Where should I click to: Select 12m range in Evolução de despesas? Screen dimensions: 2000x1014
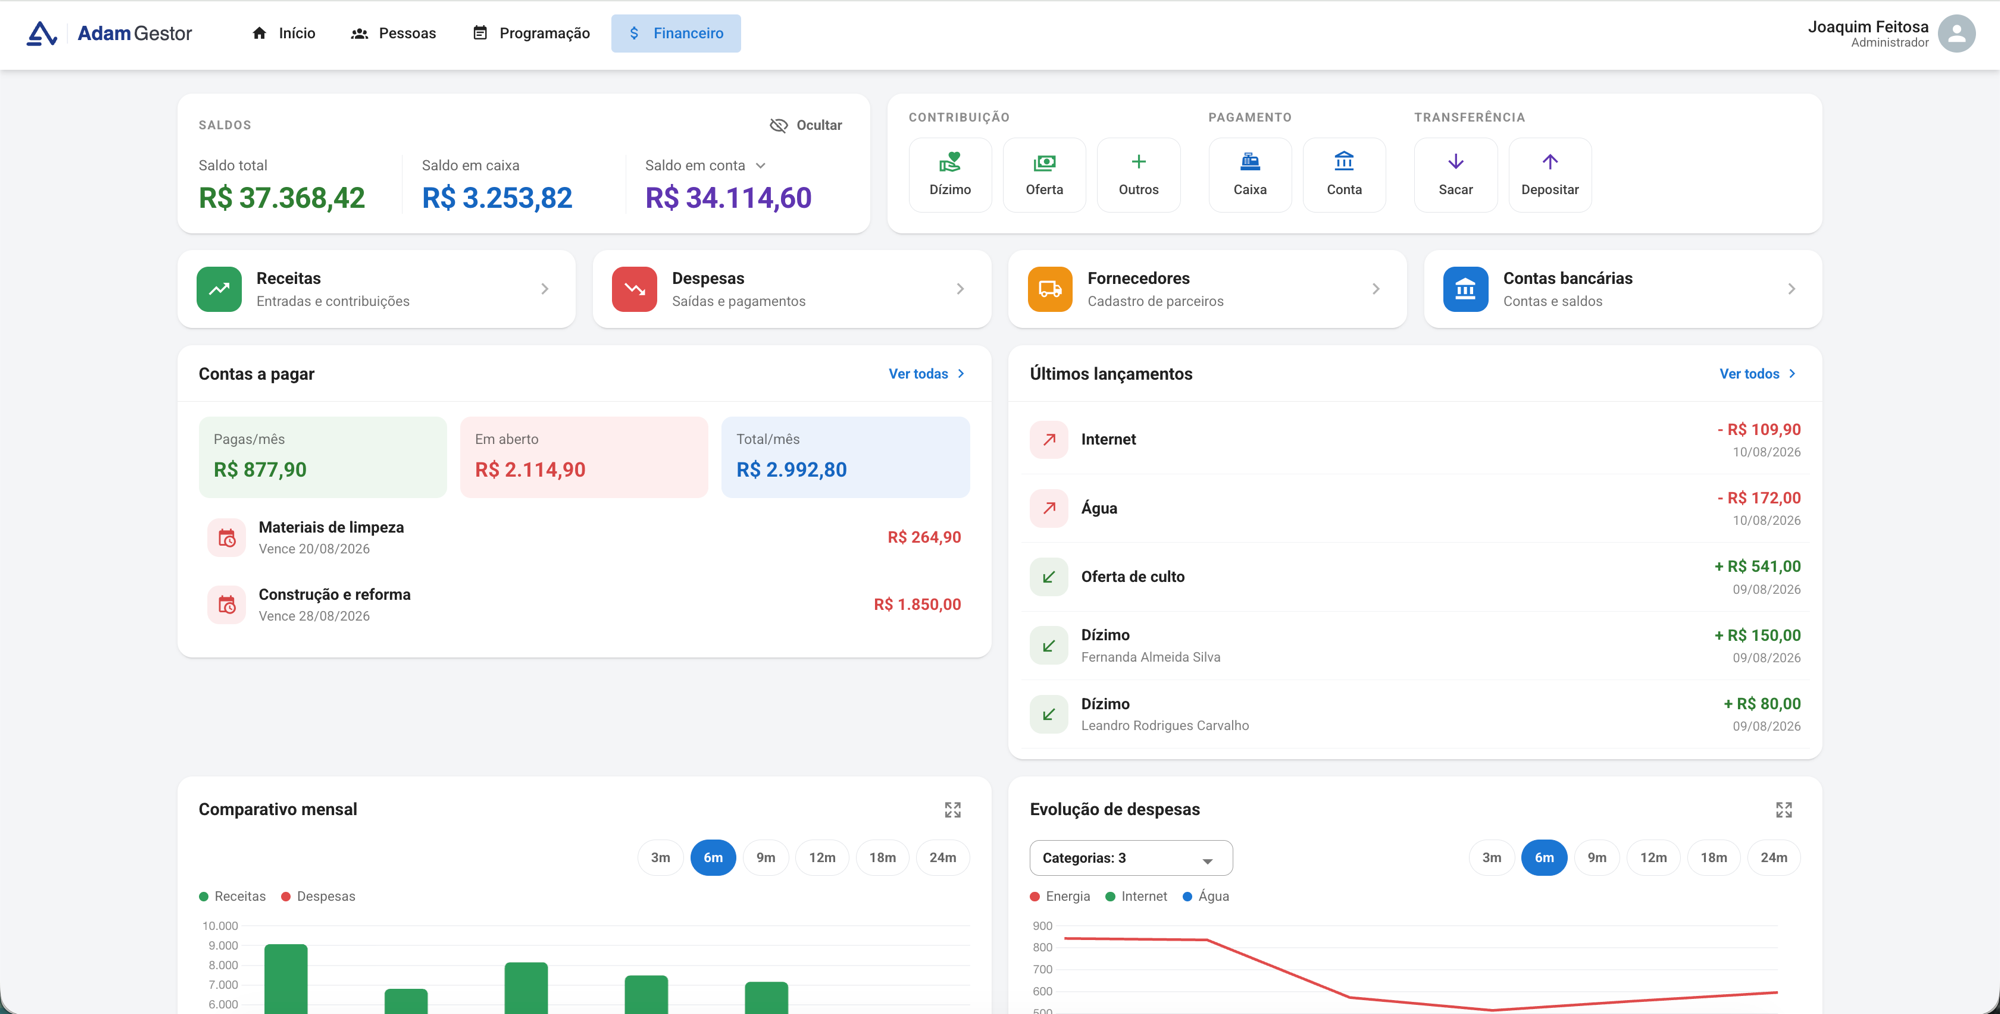[1654, 858]
